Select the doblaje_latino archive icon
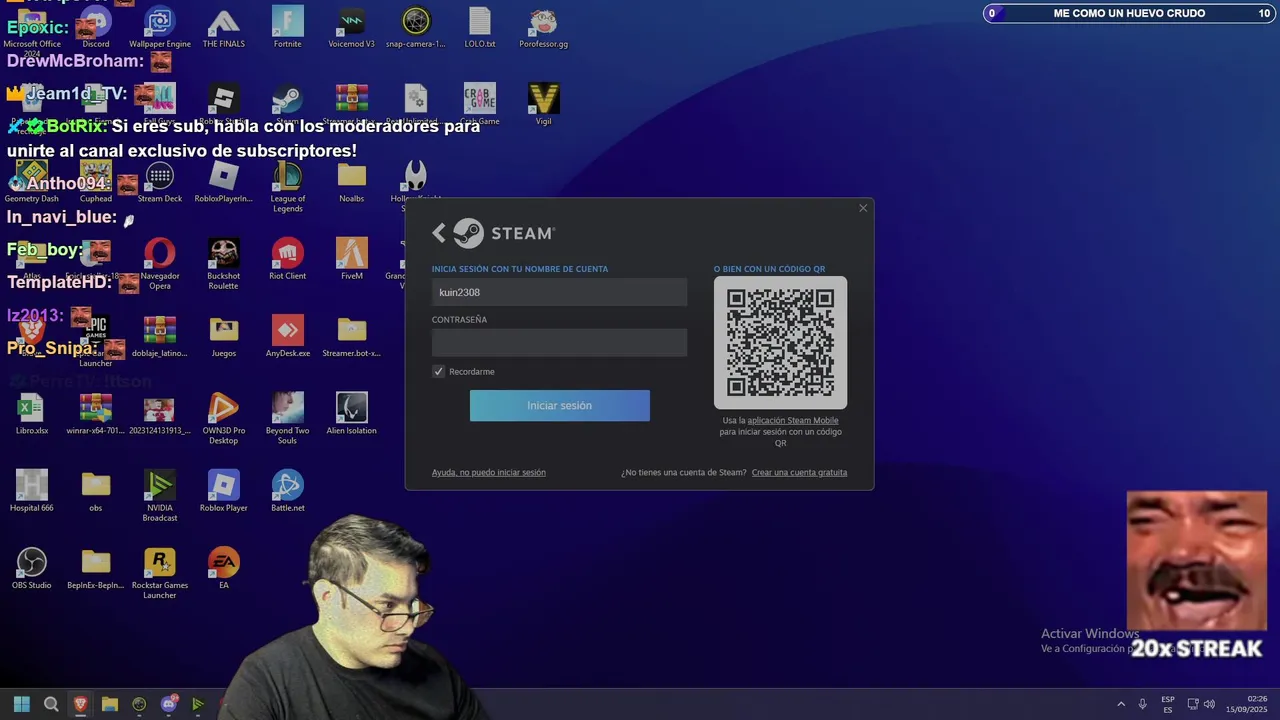This screenshot has height=720, width=1280. tap(160, 336)
